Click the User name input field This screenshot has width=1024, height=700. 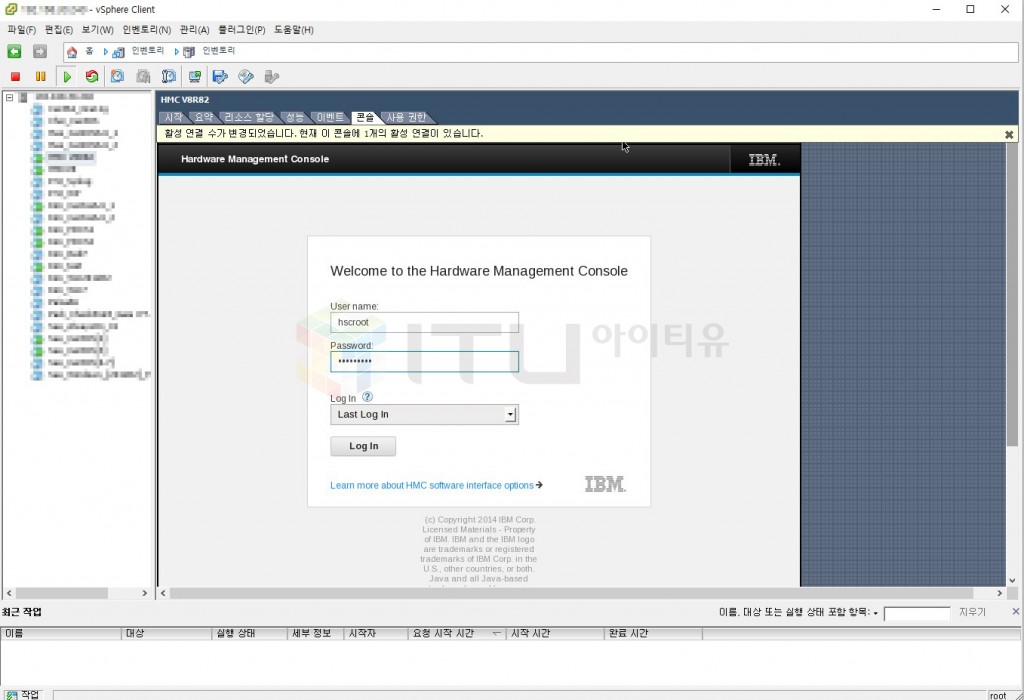click(x=424, y=323)
